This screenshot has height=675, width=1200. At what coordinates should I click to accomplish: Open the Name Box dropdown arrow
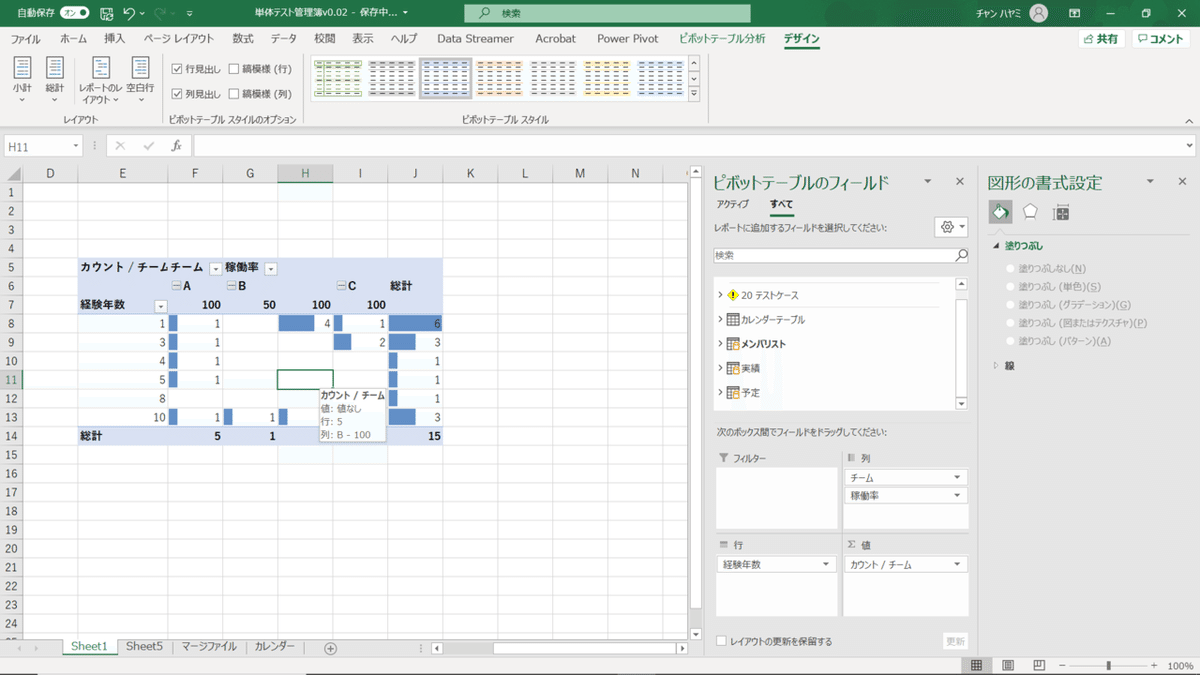click(x=76, y=146)
